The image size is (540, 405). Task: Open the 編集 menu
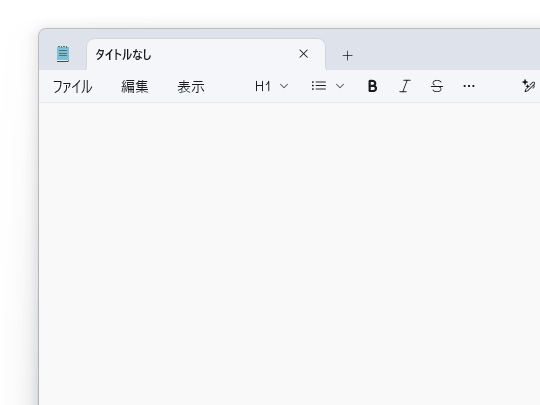click(x=135, y=86)
